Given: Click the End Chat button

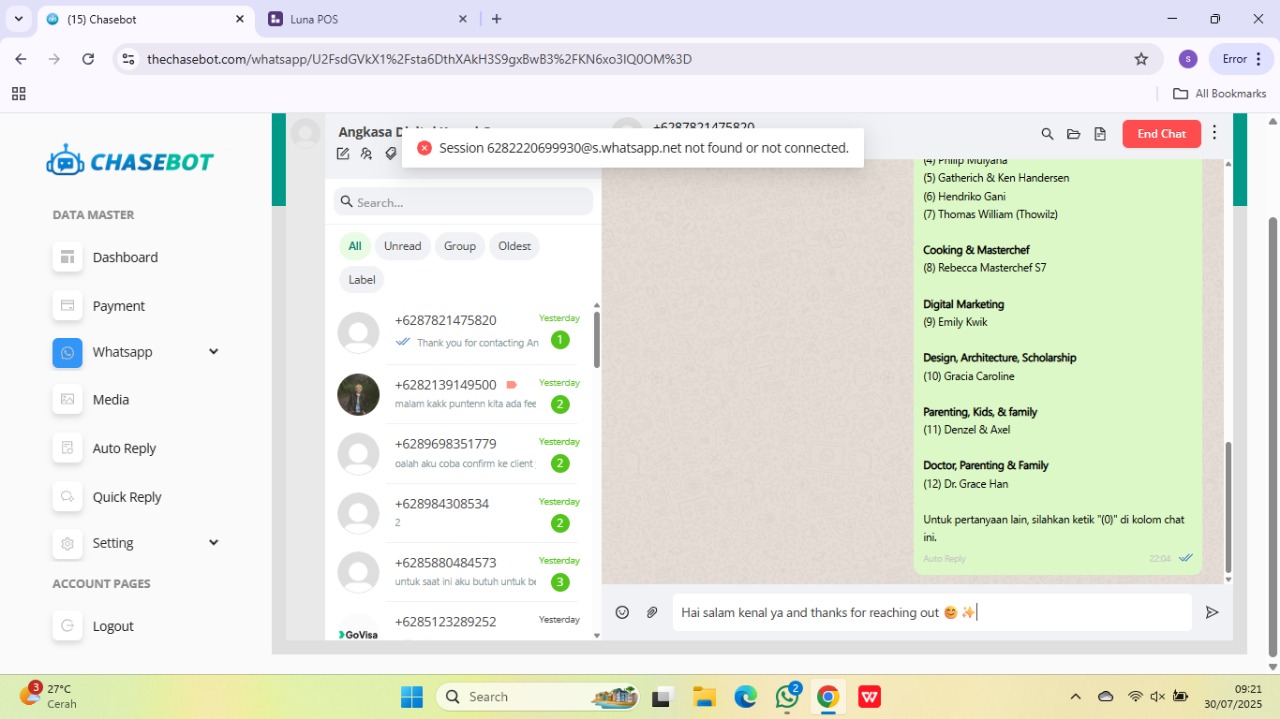Looking at the screenshot, I should 1161,134.
